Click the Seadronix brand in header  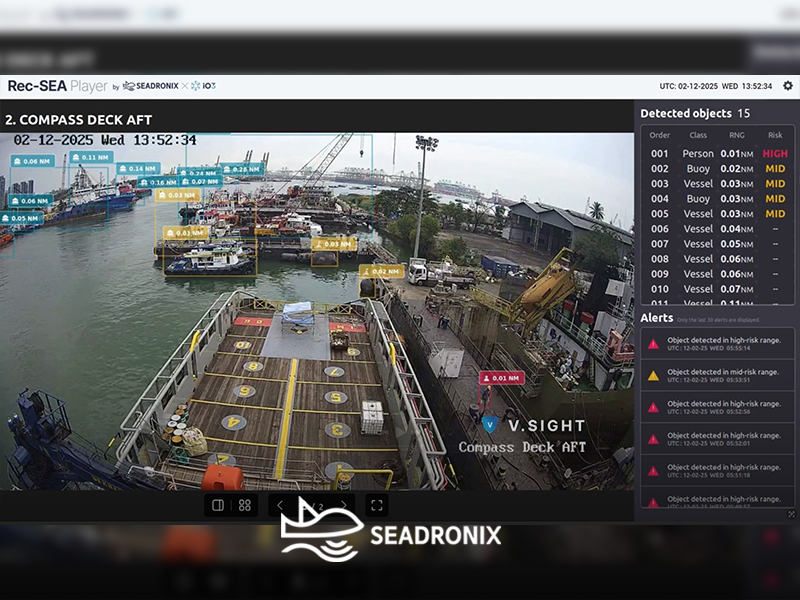(151, 86)
